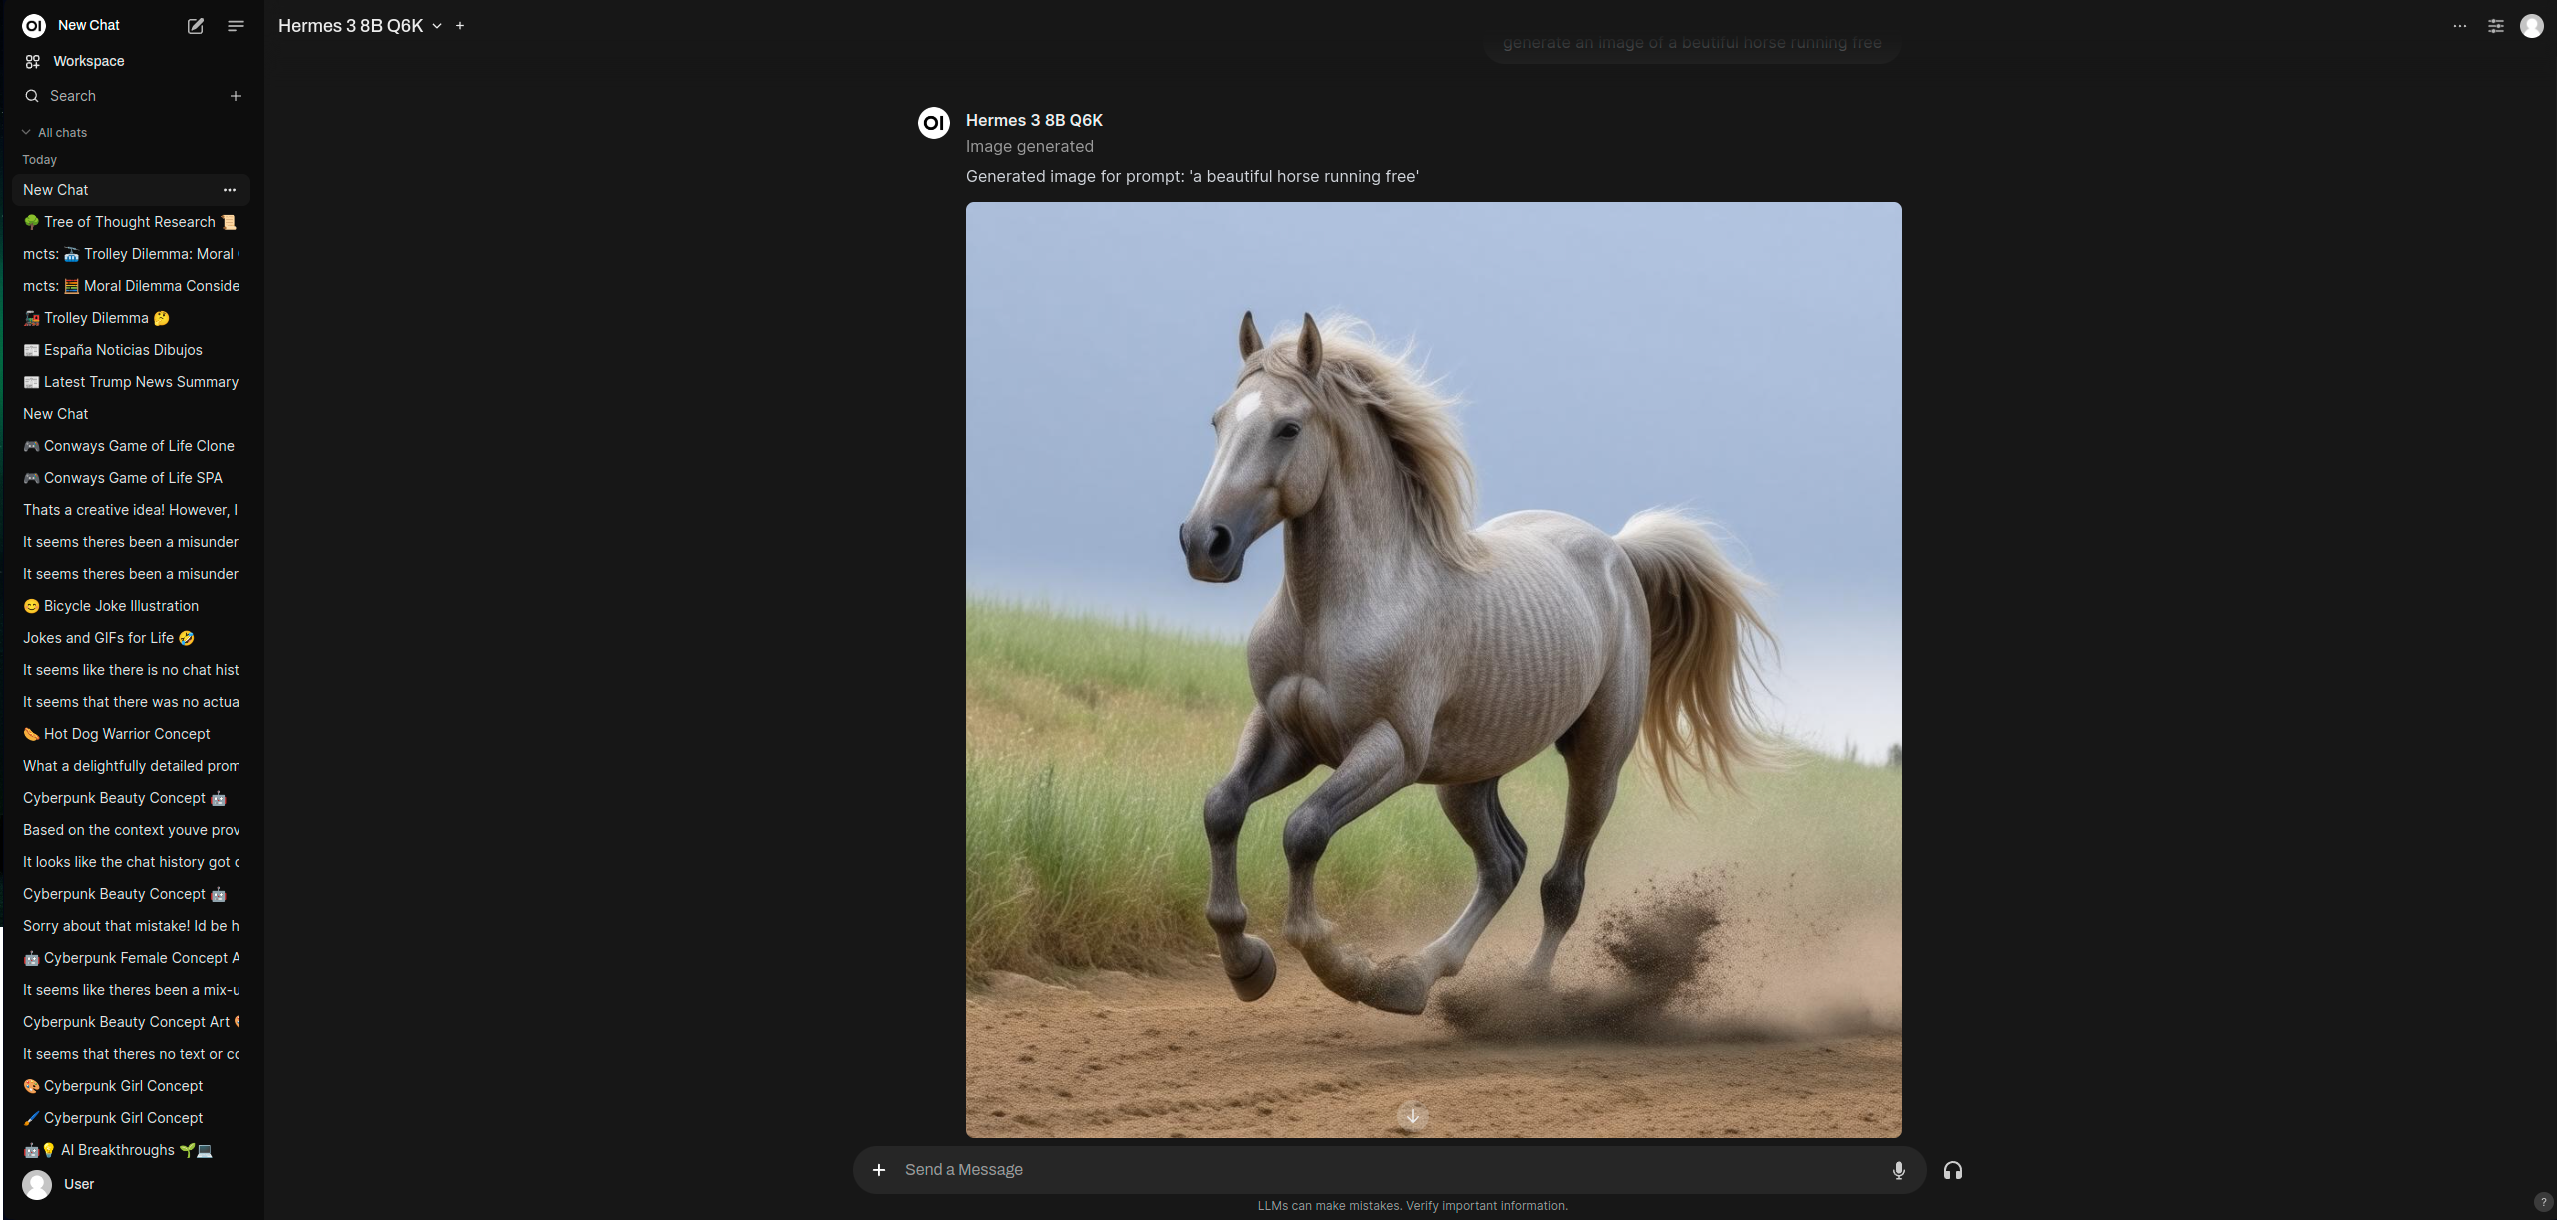Click the attach plus in message box
The width and height of the screenshot is (2557, 1220).
[879, 1170]
